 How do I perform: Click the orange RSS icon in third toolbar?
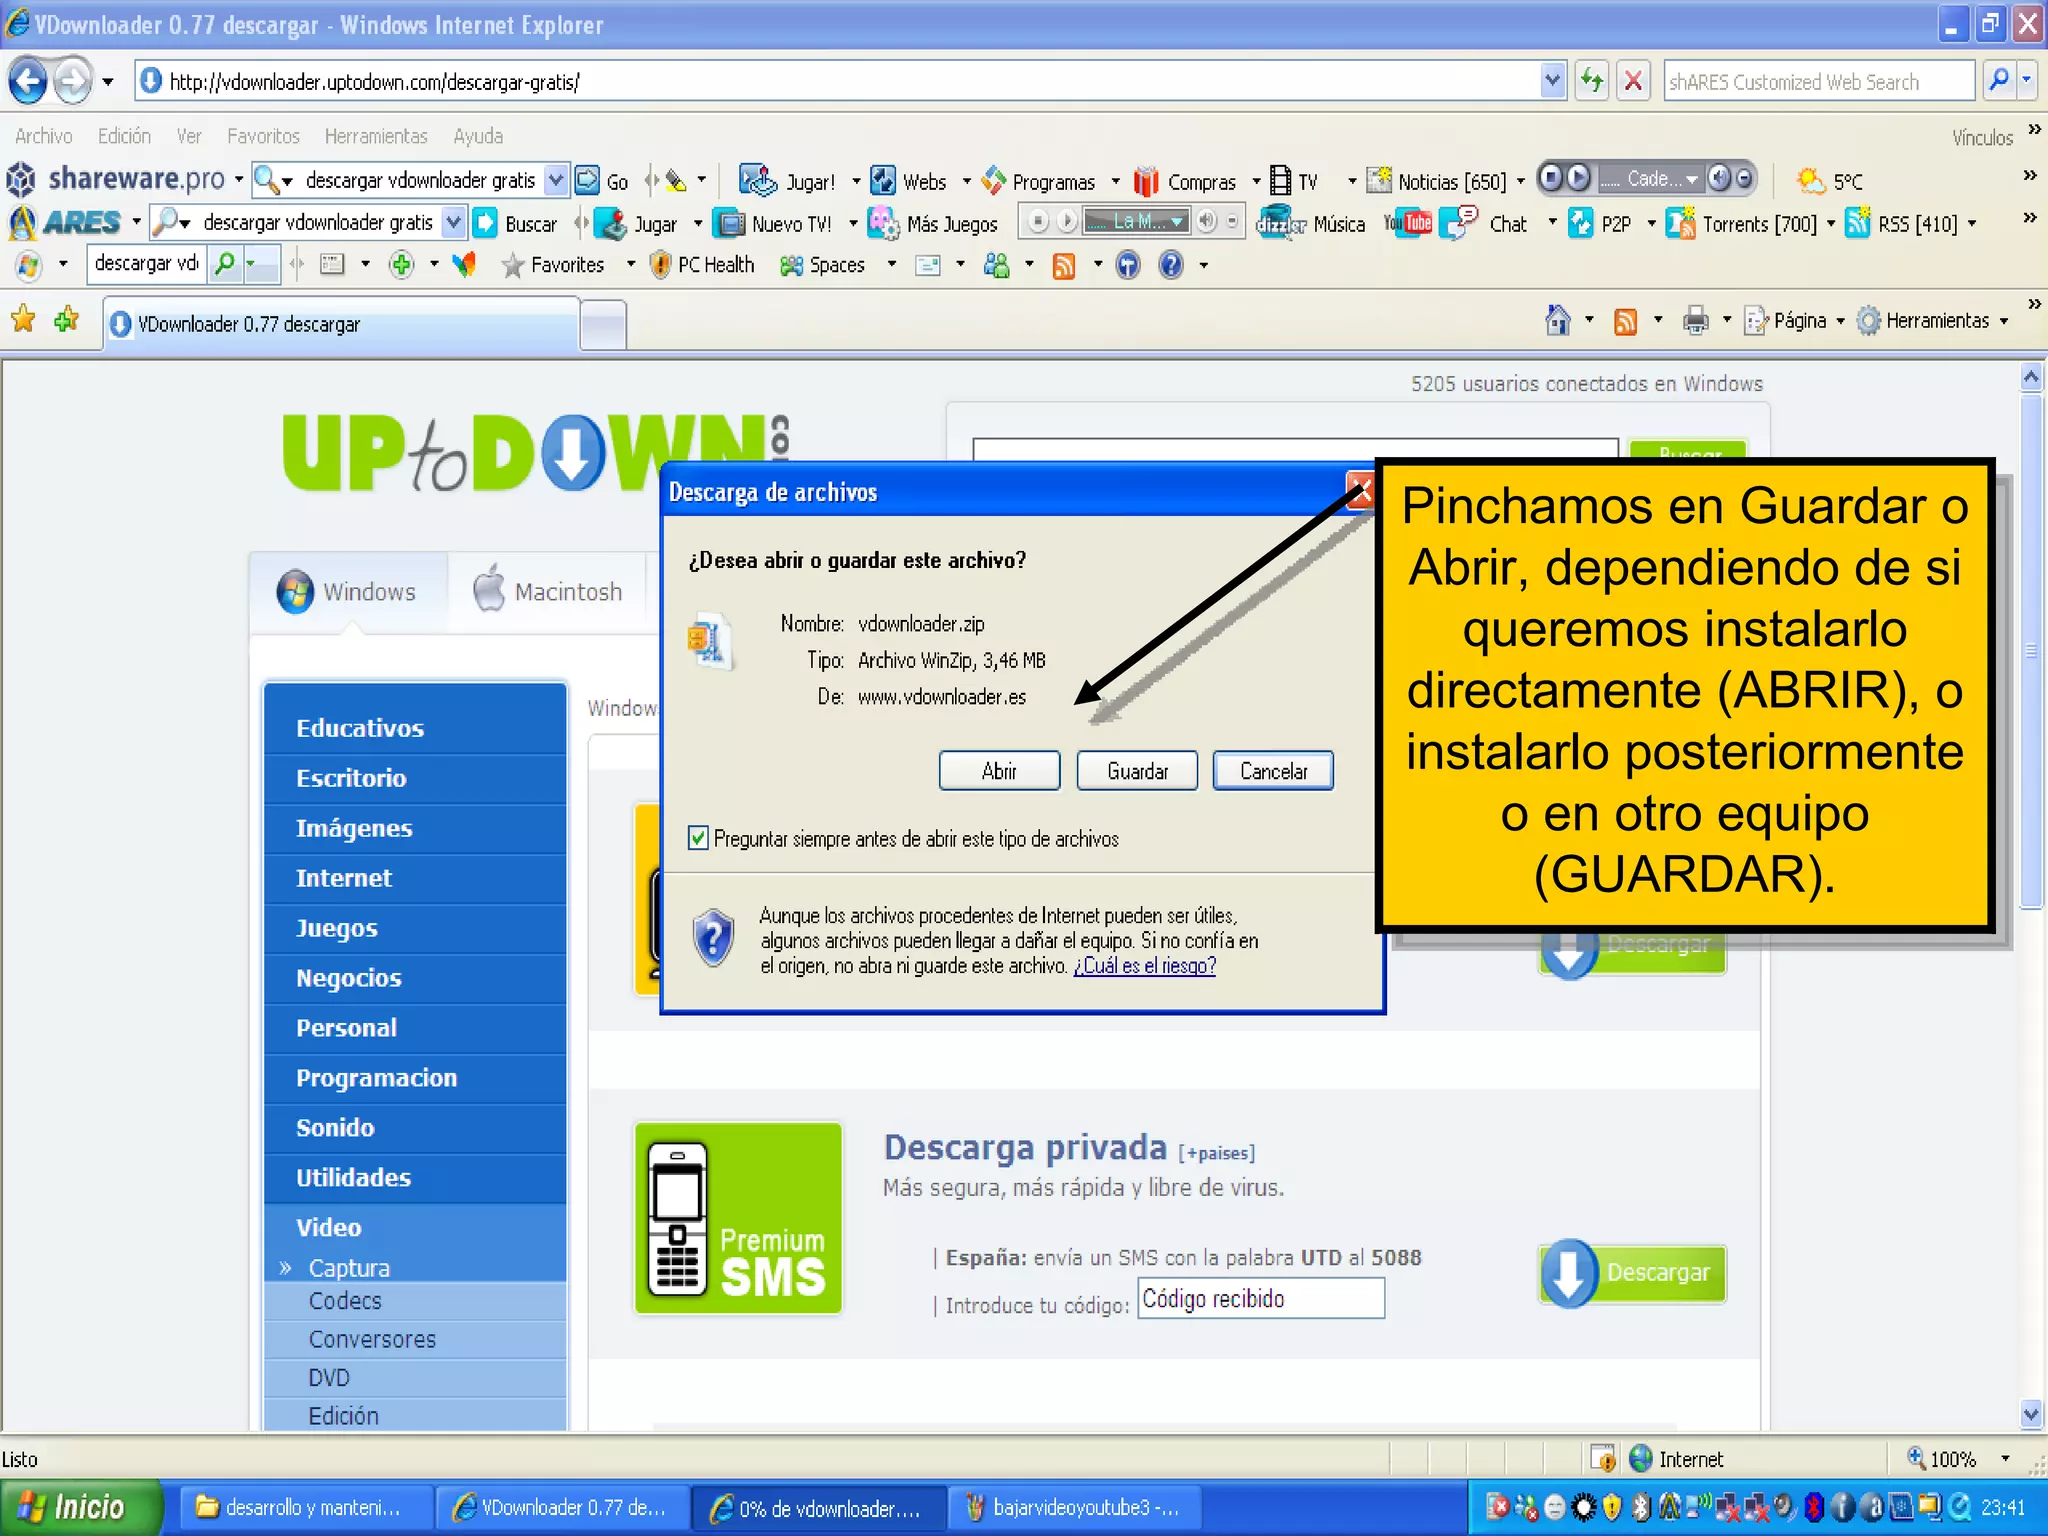click(x=1063, y=266)
